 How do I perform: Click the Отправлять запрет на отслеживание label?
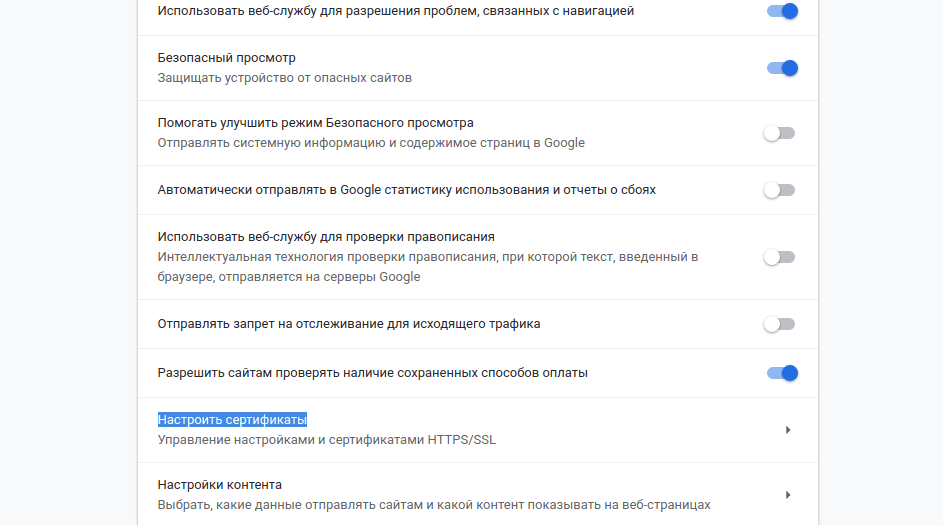click(363, 324)
